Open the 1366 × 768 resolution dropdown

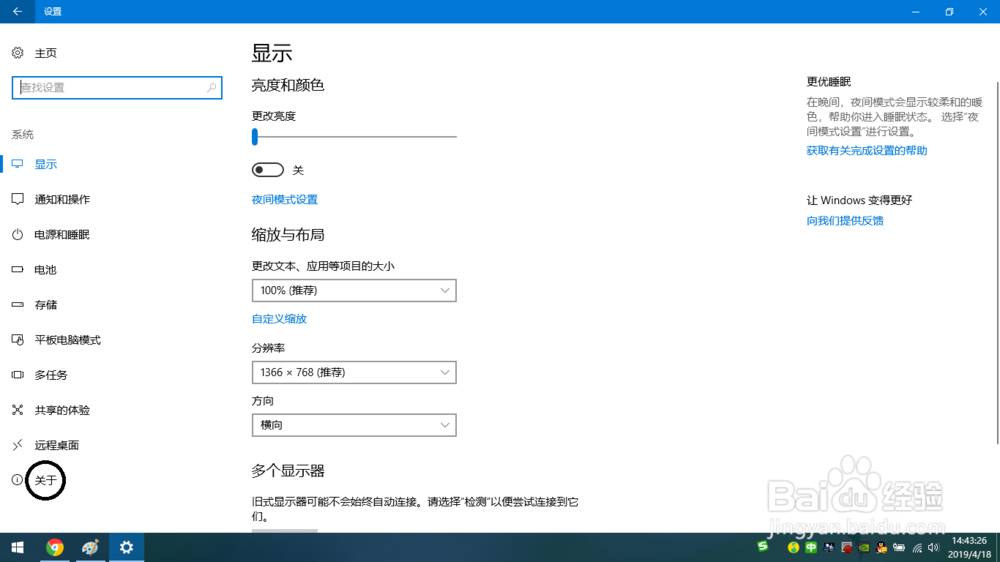coord(354,372)
